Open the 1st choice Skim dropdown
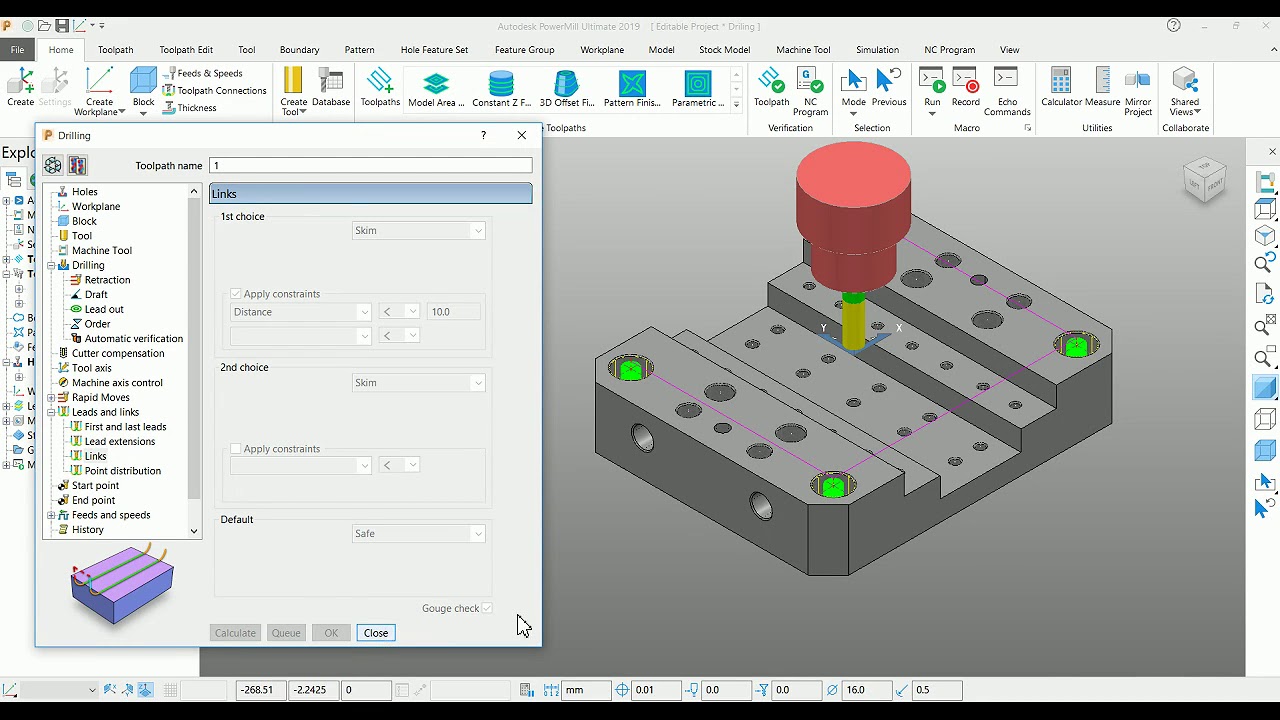The width and height of the screenshot is (1280, 720). click(x=418, y=231)
